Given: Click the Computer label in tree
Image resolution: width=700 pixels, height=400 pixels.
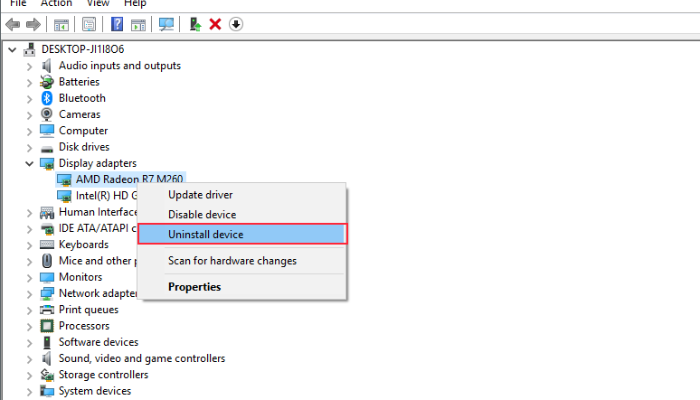Looking at the screenshot, I should coord(83,131).
